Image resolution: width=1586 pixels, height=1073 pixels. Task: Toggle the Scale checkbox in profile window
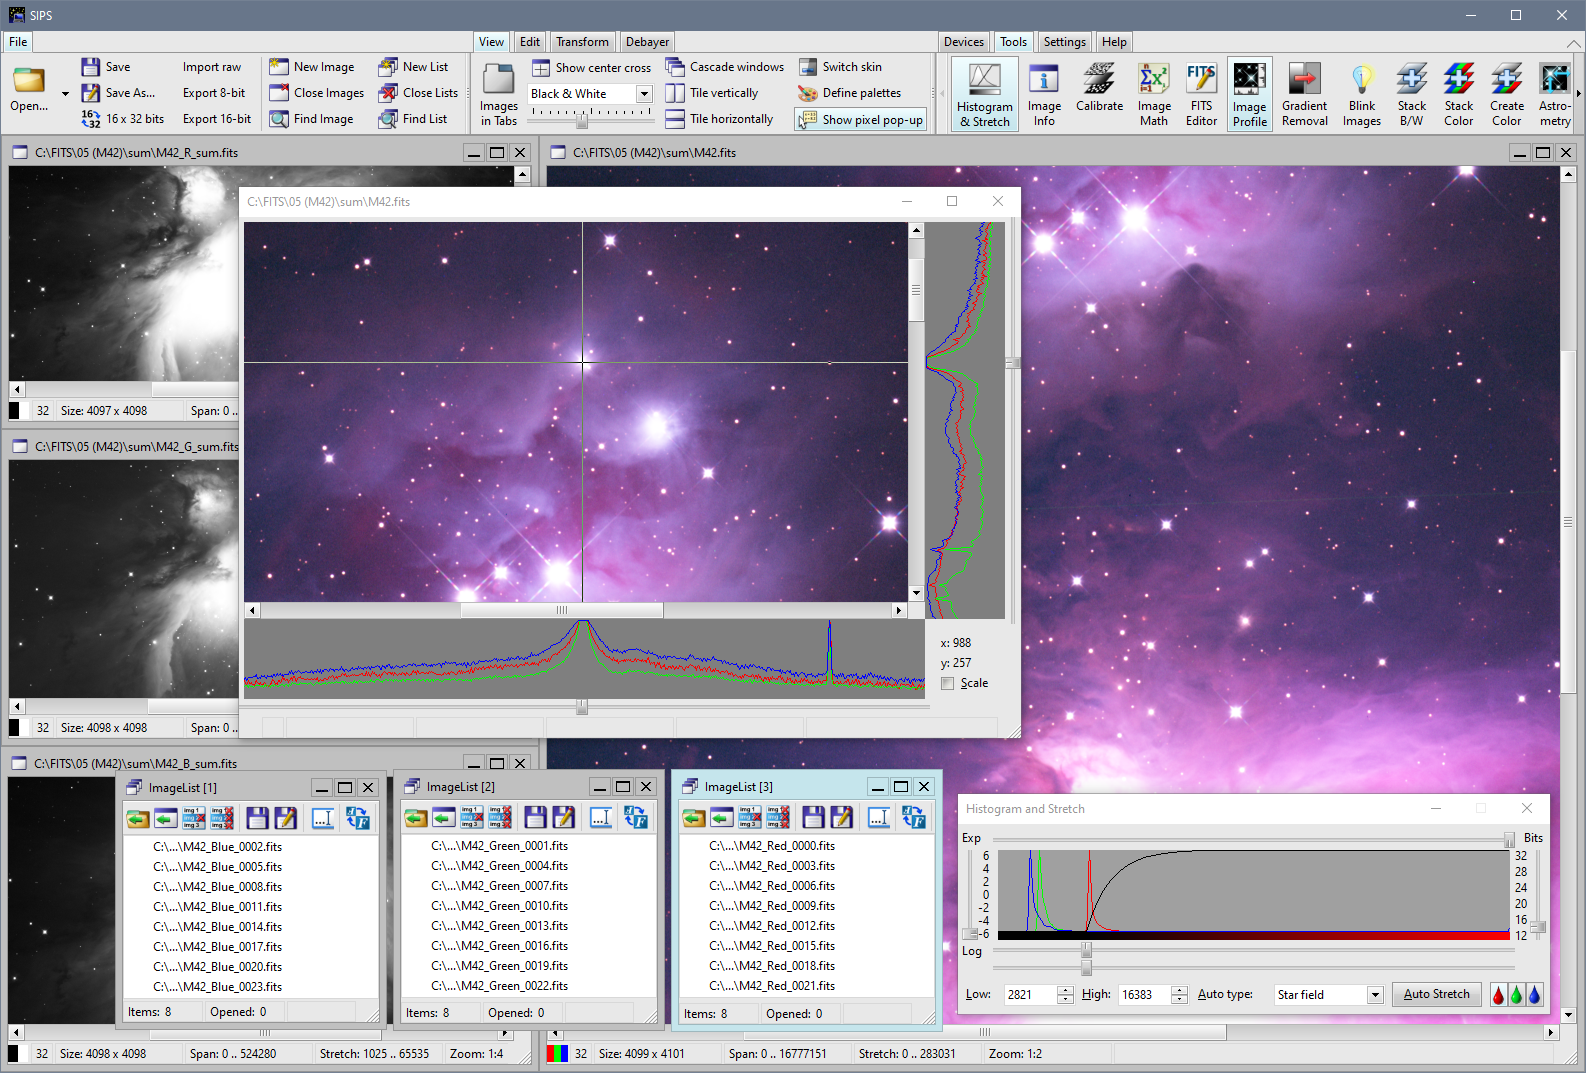click(x=948, y=684)
